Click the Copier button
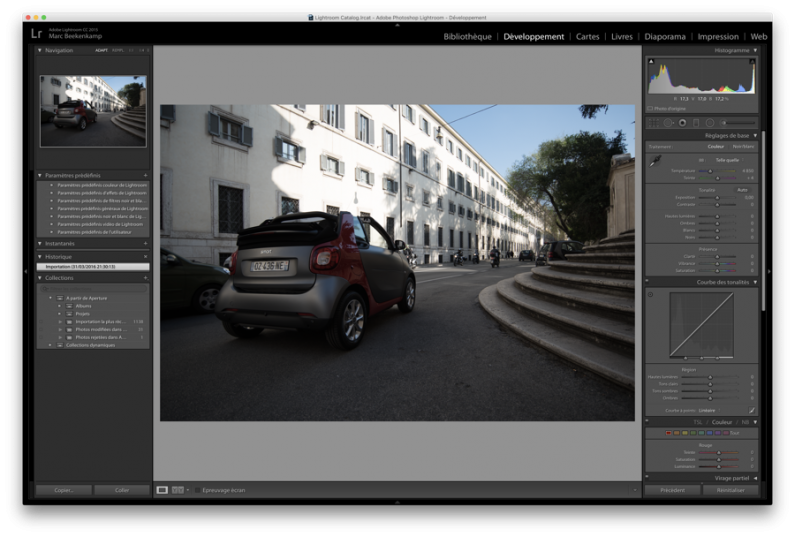Image resolution: width=795 pixels, height=537 pixels. (63, 490)
